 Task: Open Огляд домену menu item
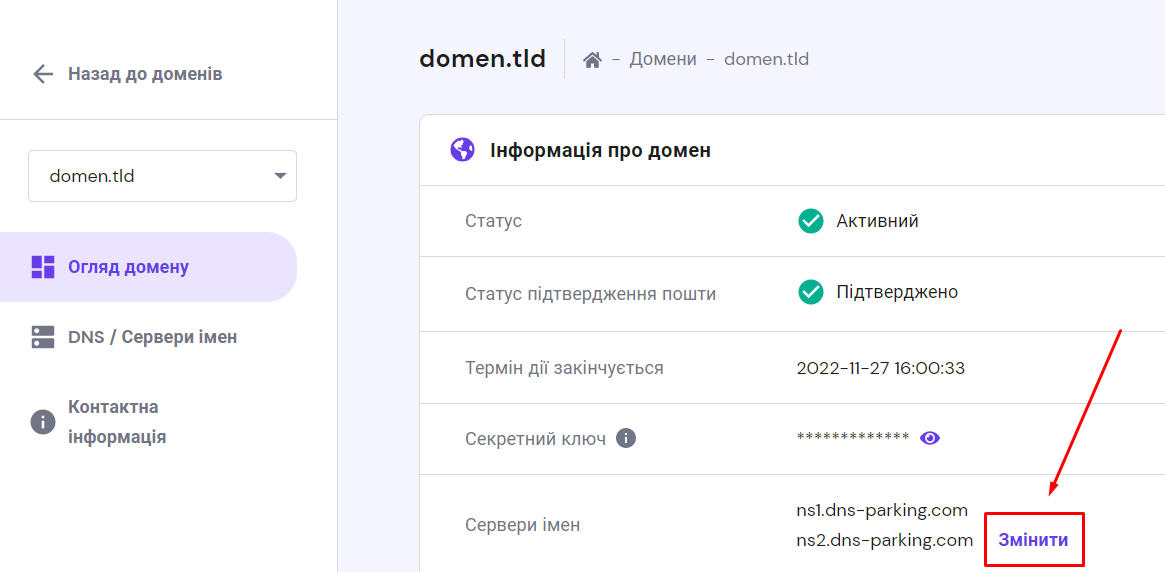(128, 267)
